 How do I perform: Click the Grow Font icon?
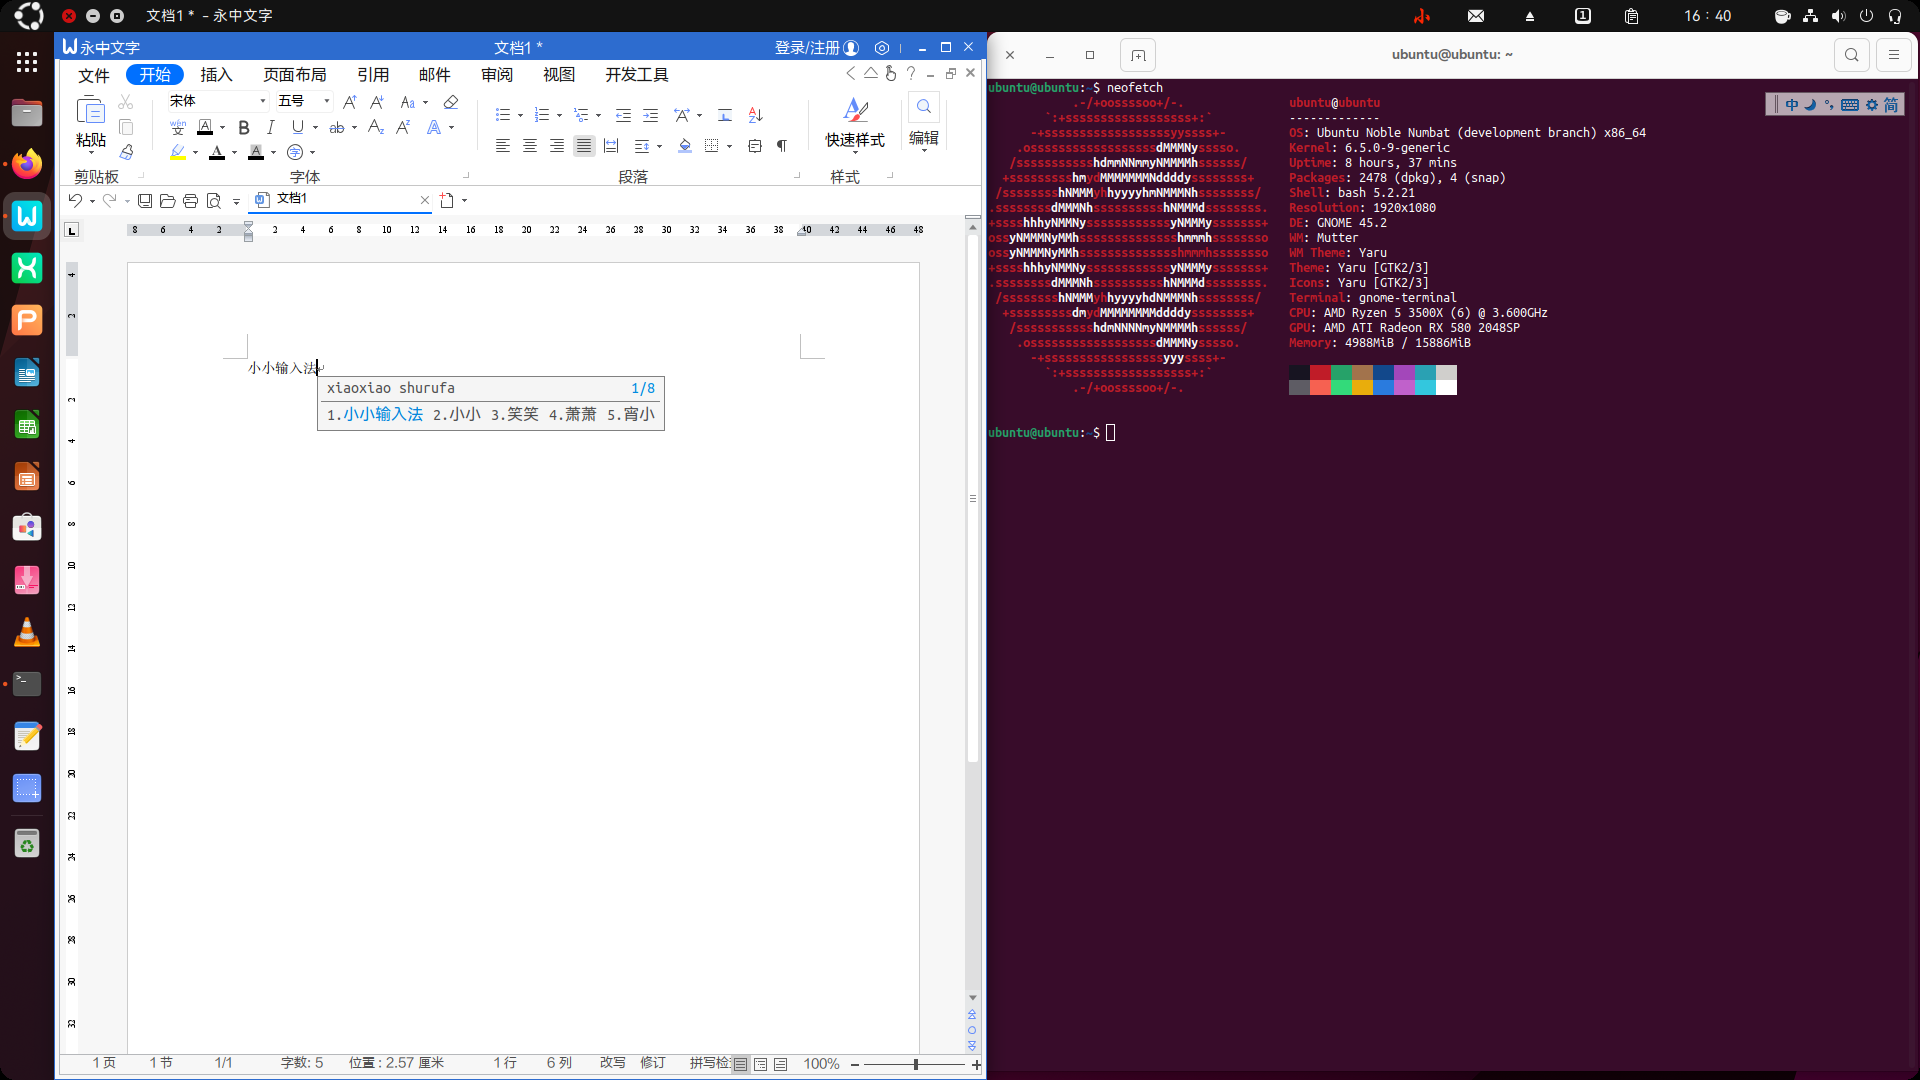click(349, 102)
